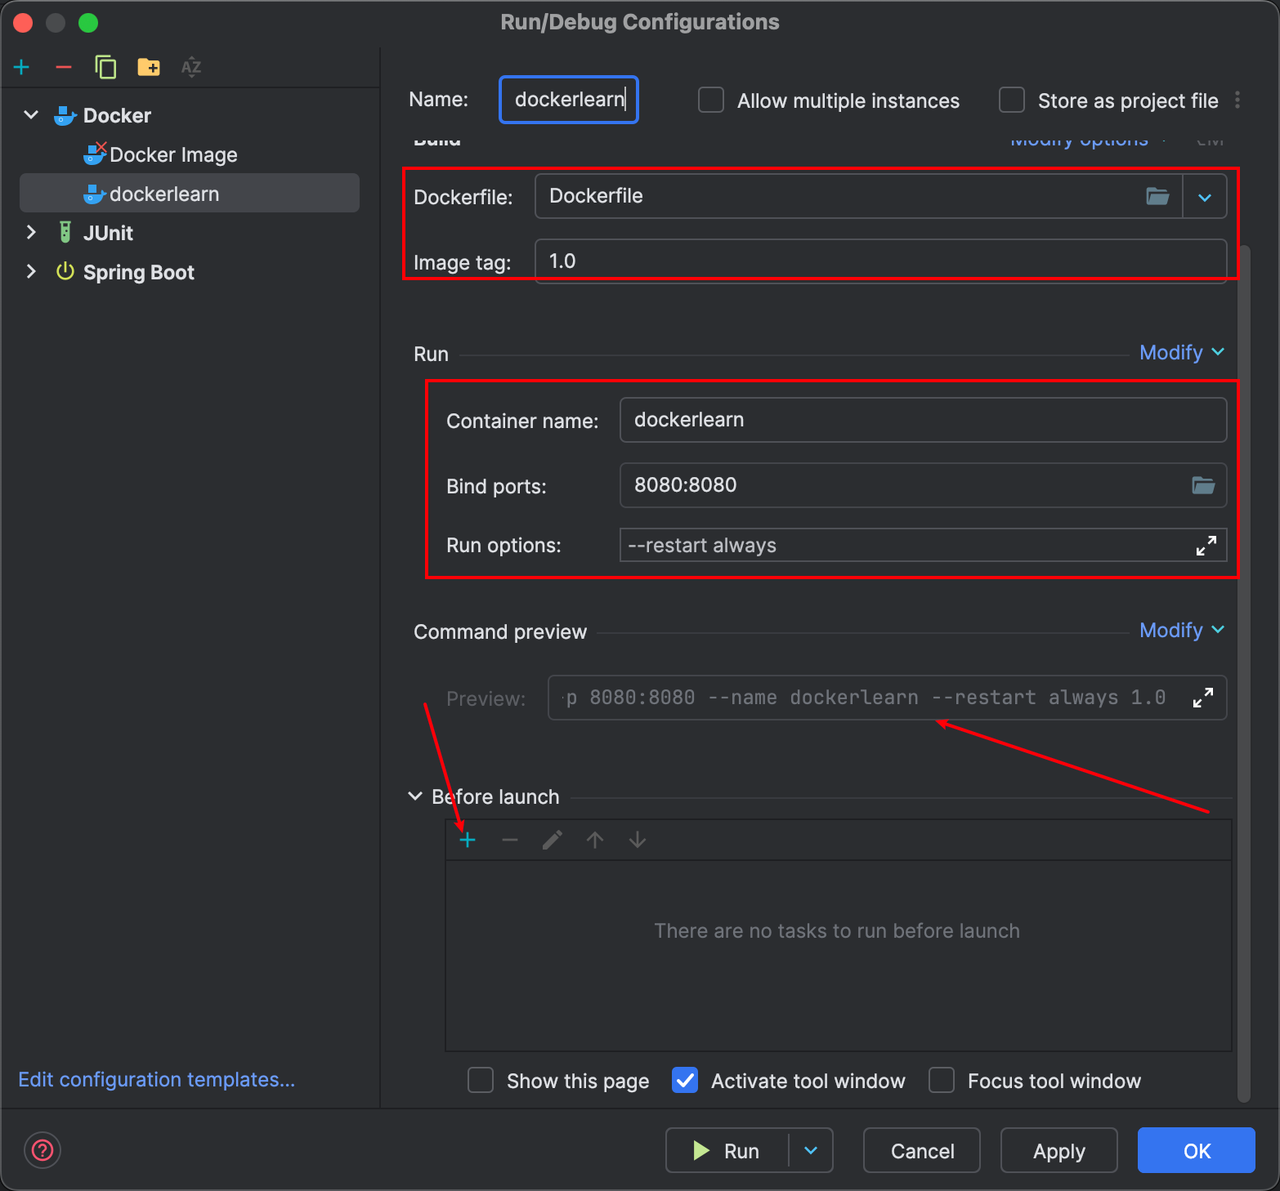Enable Focus tool window
Image resolution: width=1280 pixels, height=1191 pixels.
(x=942, y=1080)
